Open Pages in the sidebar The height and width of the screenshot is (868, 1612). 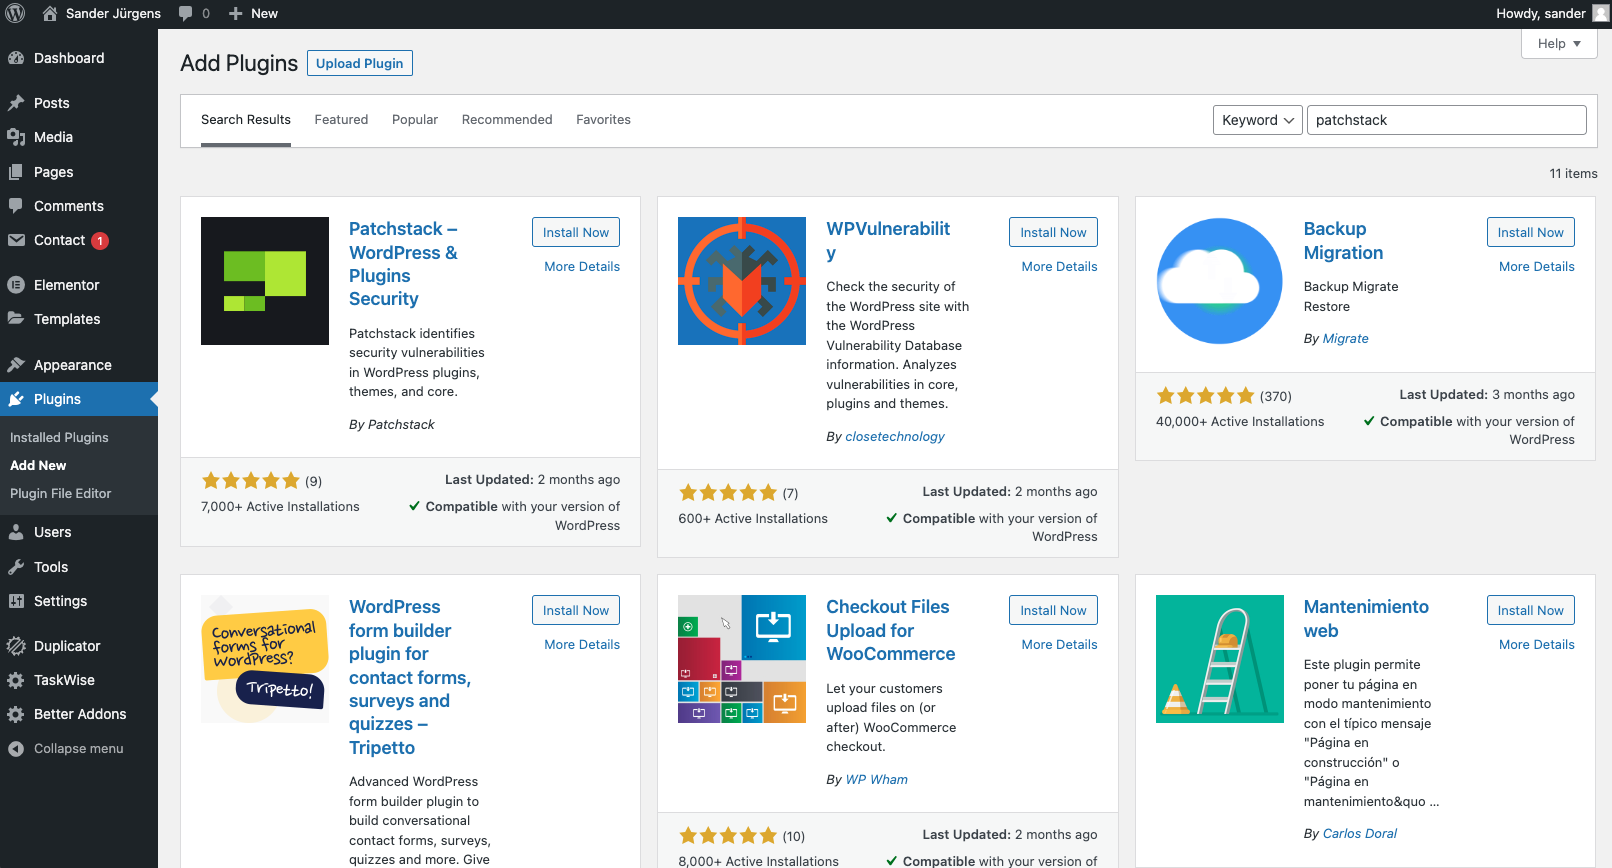tap(79, 172)
